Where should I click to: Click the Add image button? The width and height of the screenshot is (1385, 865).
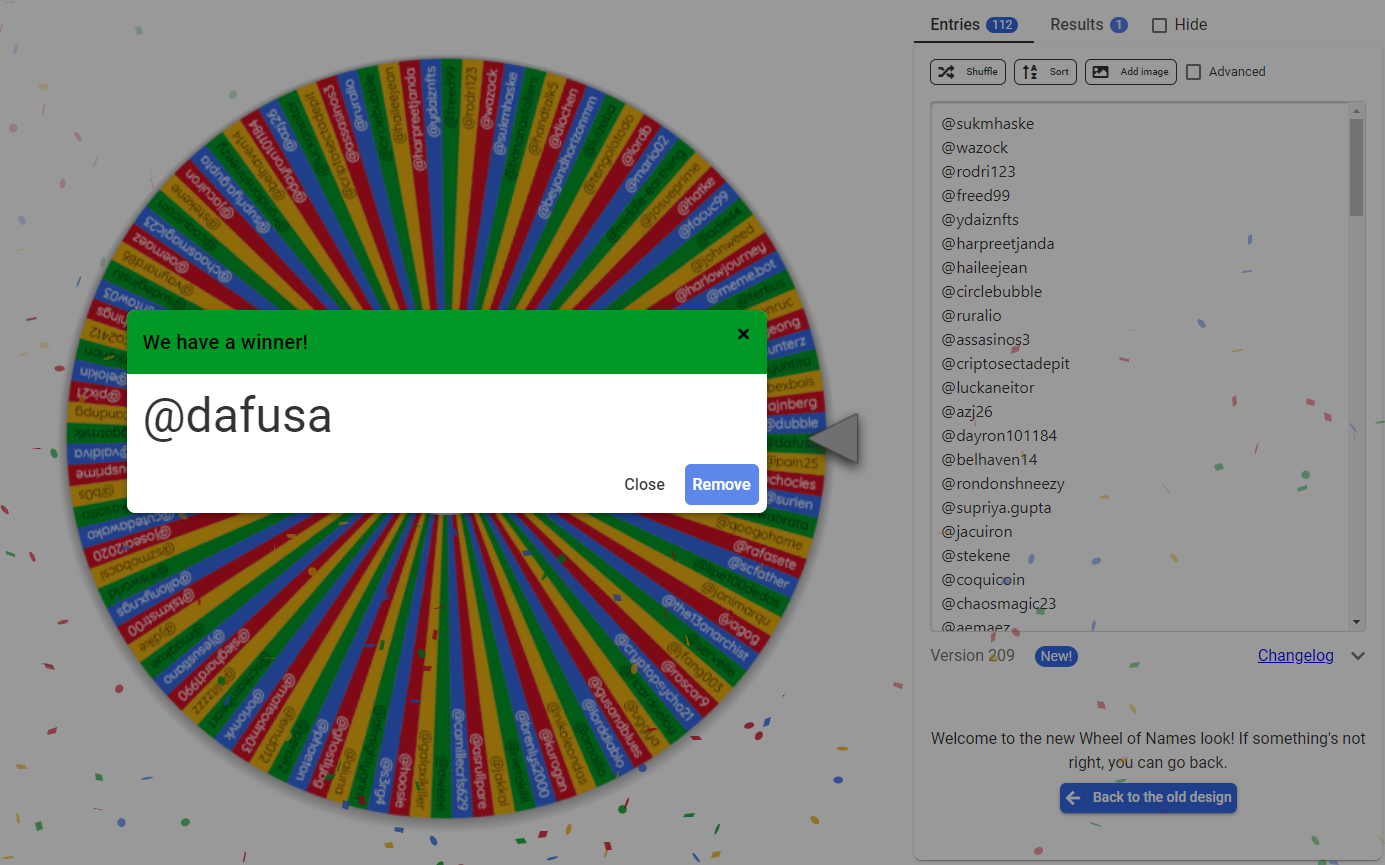pyautogui.click(x=1130, y=72)
